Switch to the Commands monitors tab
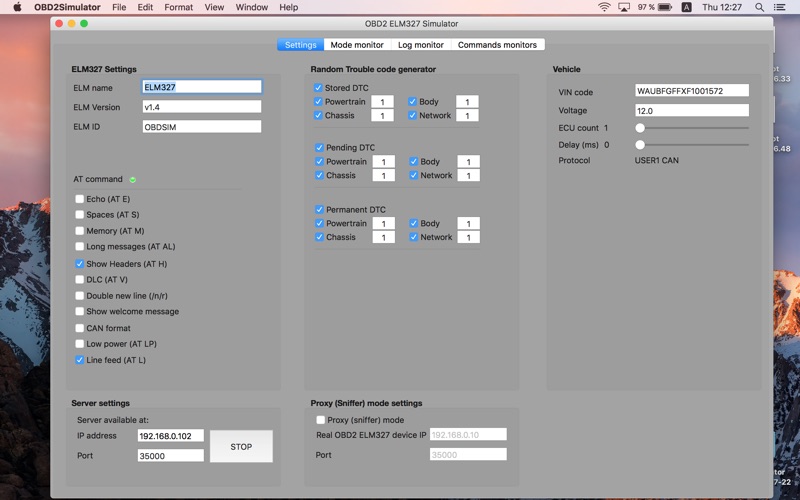Image resolution: width=800 pixels, height=500 pixels. (497, 45)
